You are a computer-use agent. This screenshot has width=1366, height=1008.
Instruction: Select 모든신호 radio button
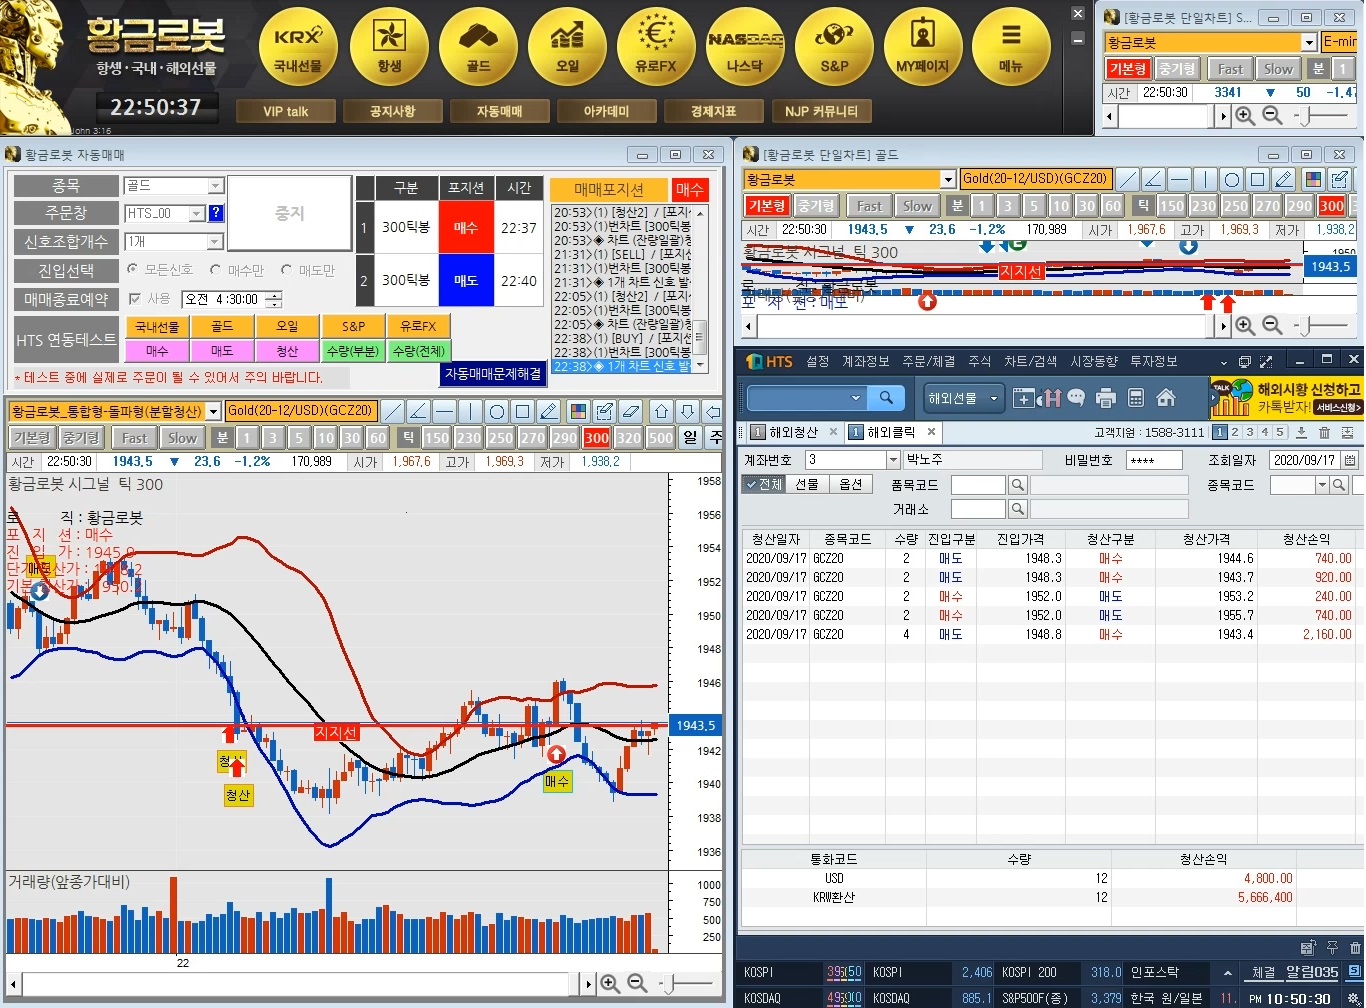click(133, 270)
